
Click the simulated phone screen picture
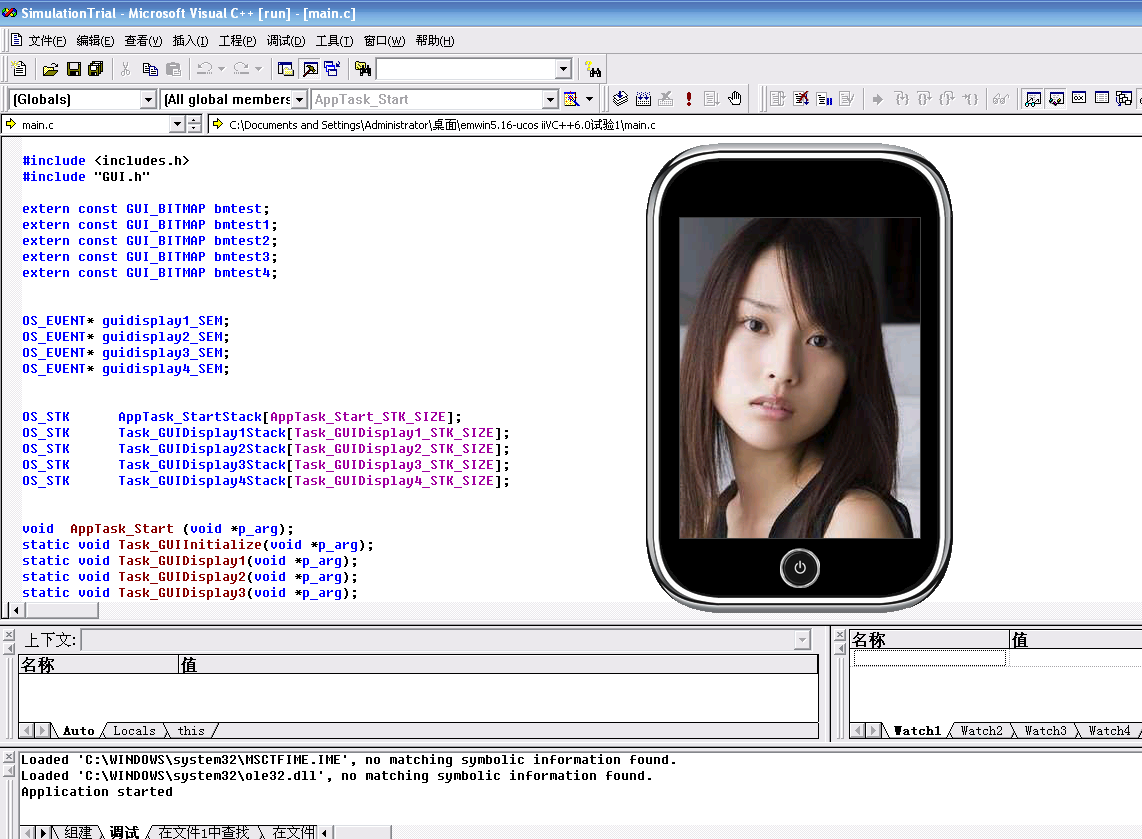[x=799, y=378]
